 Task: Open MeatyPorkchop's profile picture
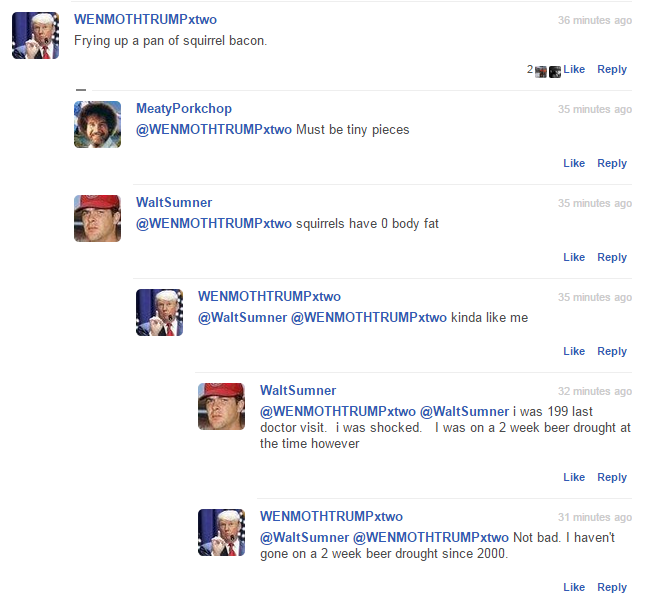[97, 124]
